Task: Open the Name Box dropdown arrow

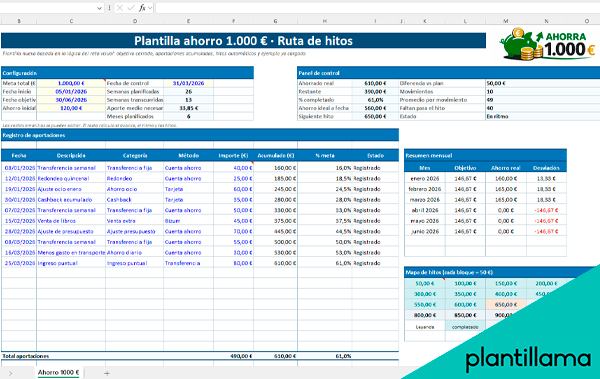Action: [x=99, y=8]
